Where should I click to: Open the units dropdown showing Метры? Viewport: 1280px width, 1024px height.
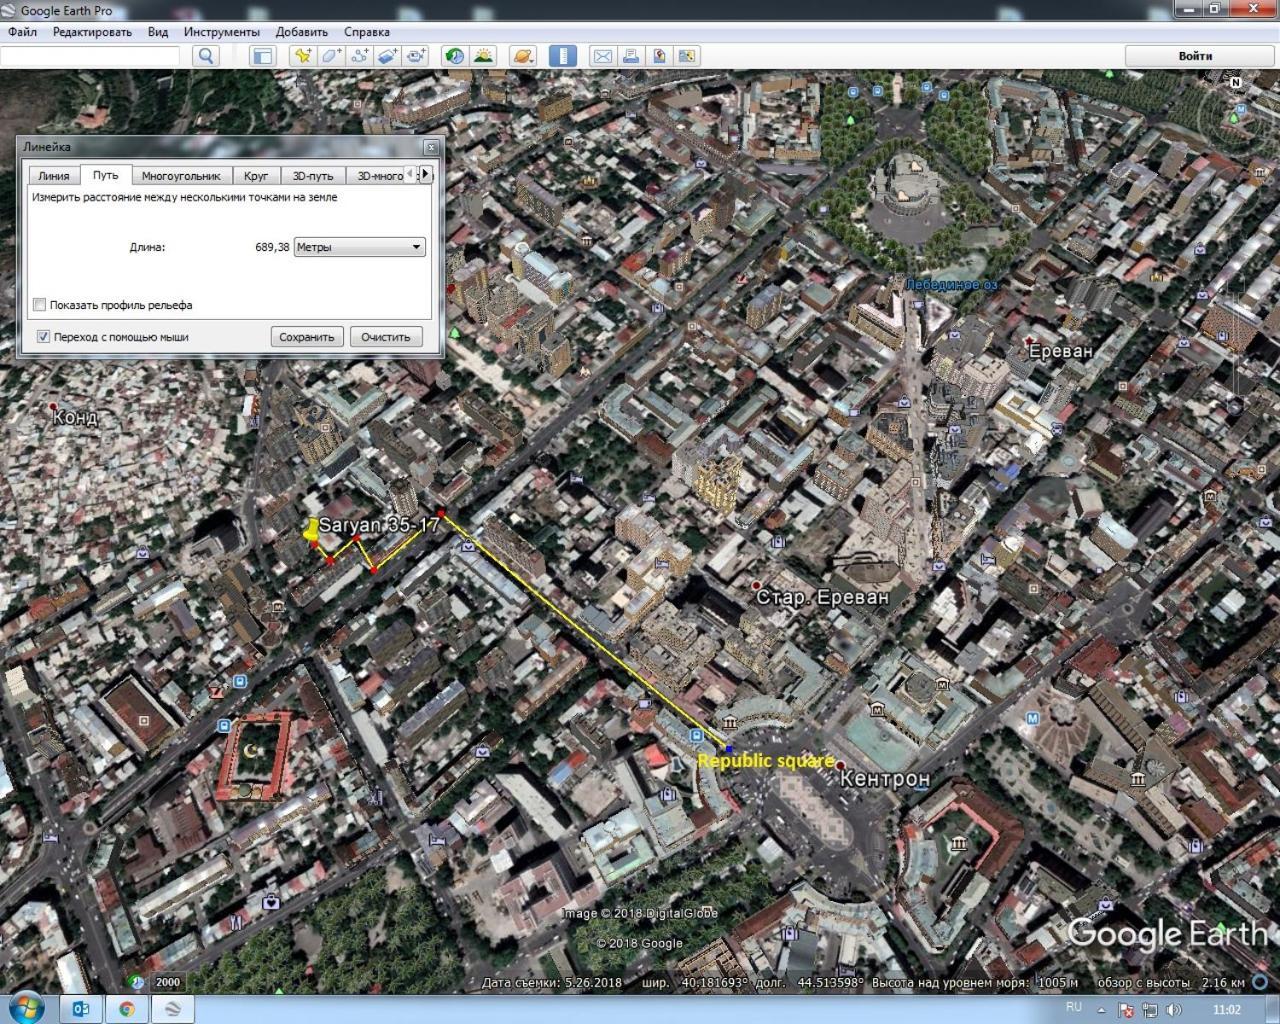(x=360, y=247)
